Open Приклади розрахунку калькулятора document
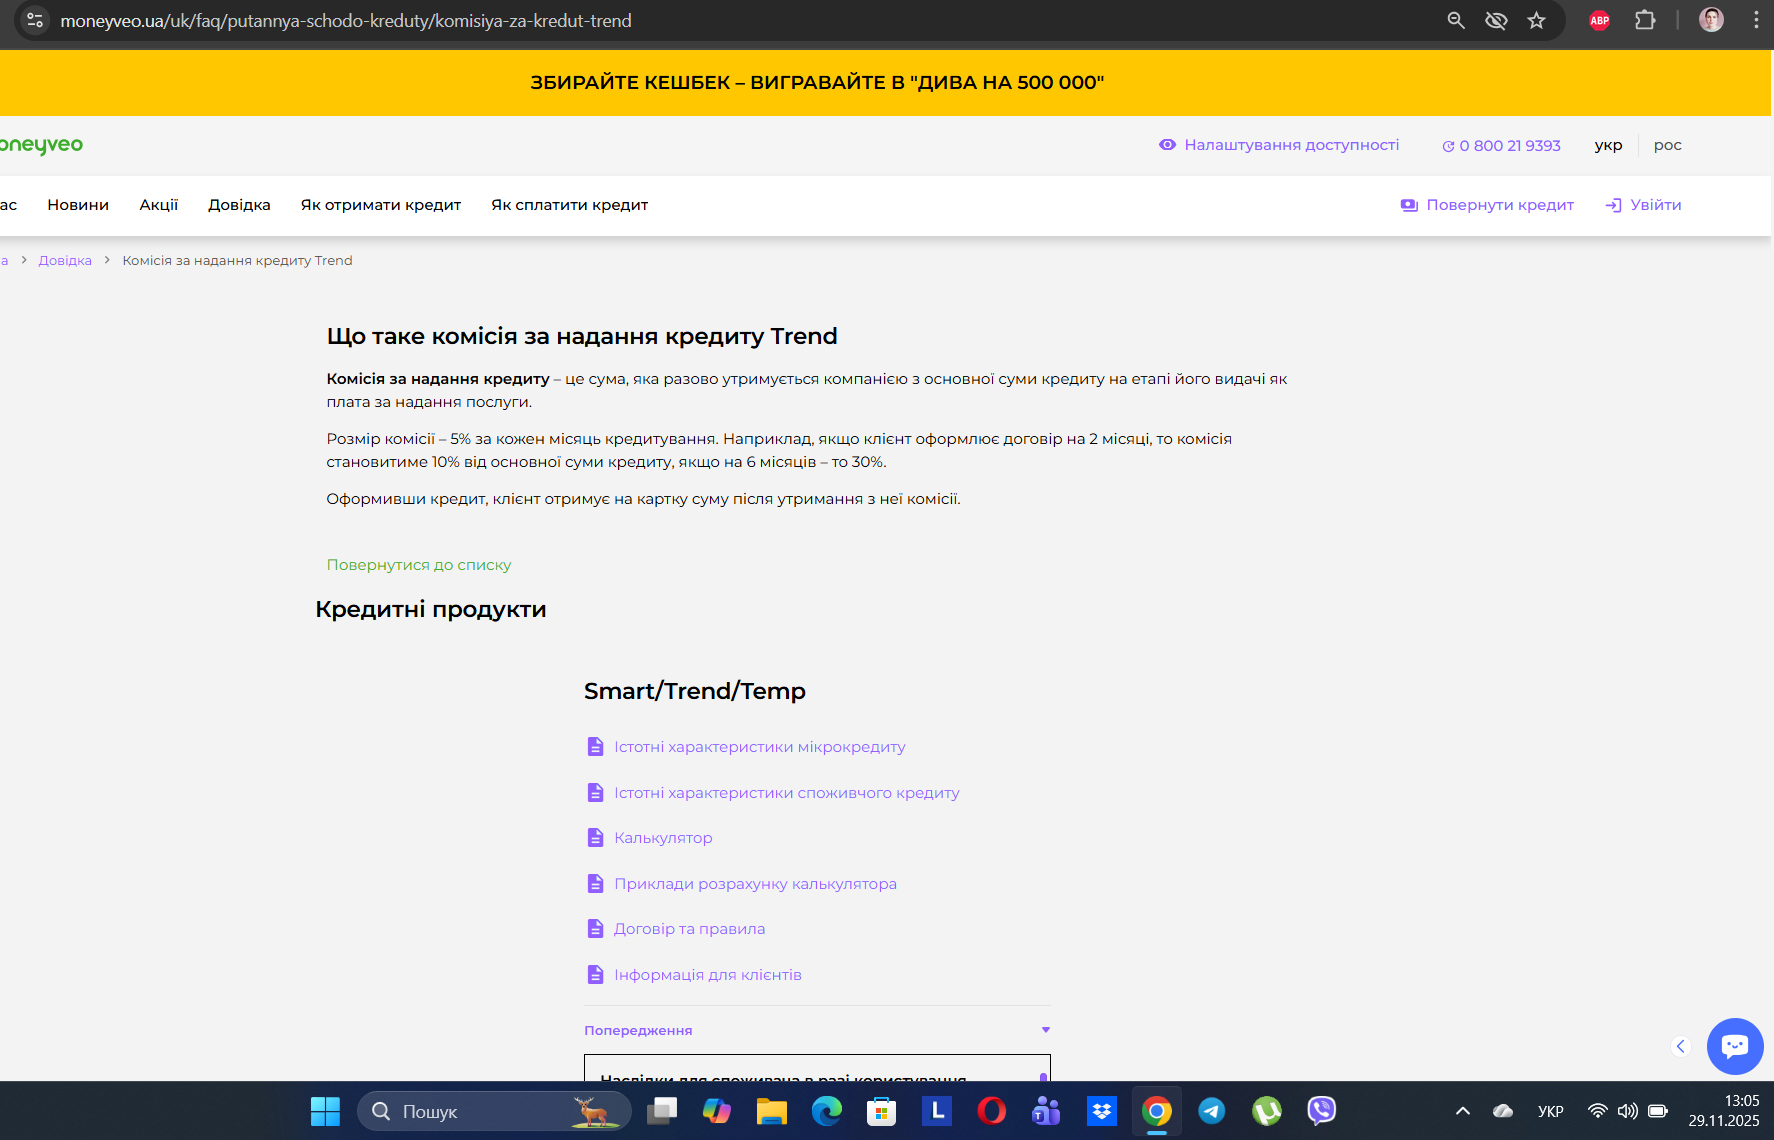This screenshot has width=1774, height=1140. point(741,884)
